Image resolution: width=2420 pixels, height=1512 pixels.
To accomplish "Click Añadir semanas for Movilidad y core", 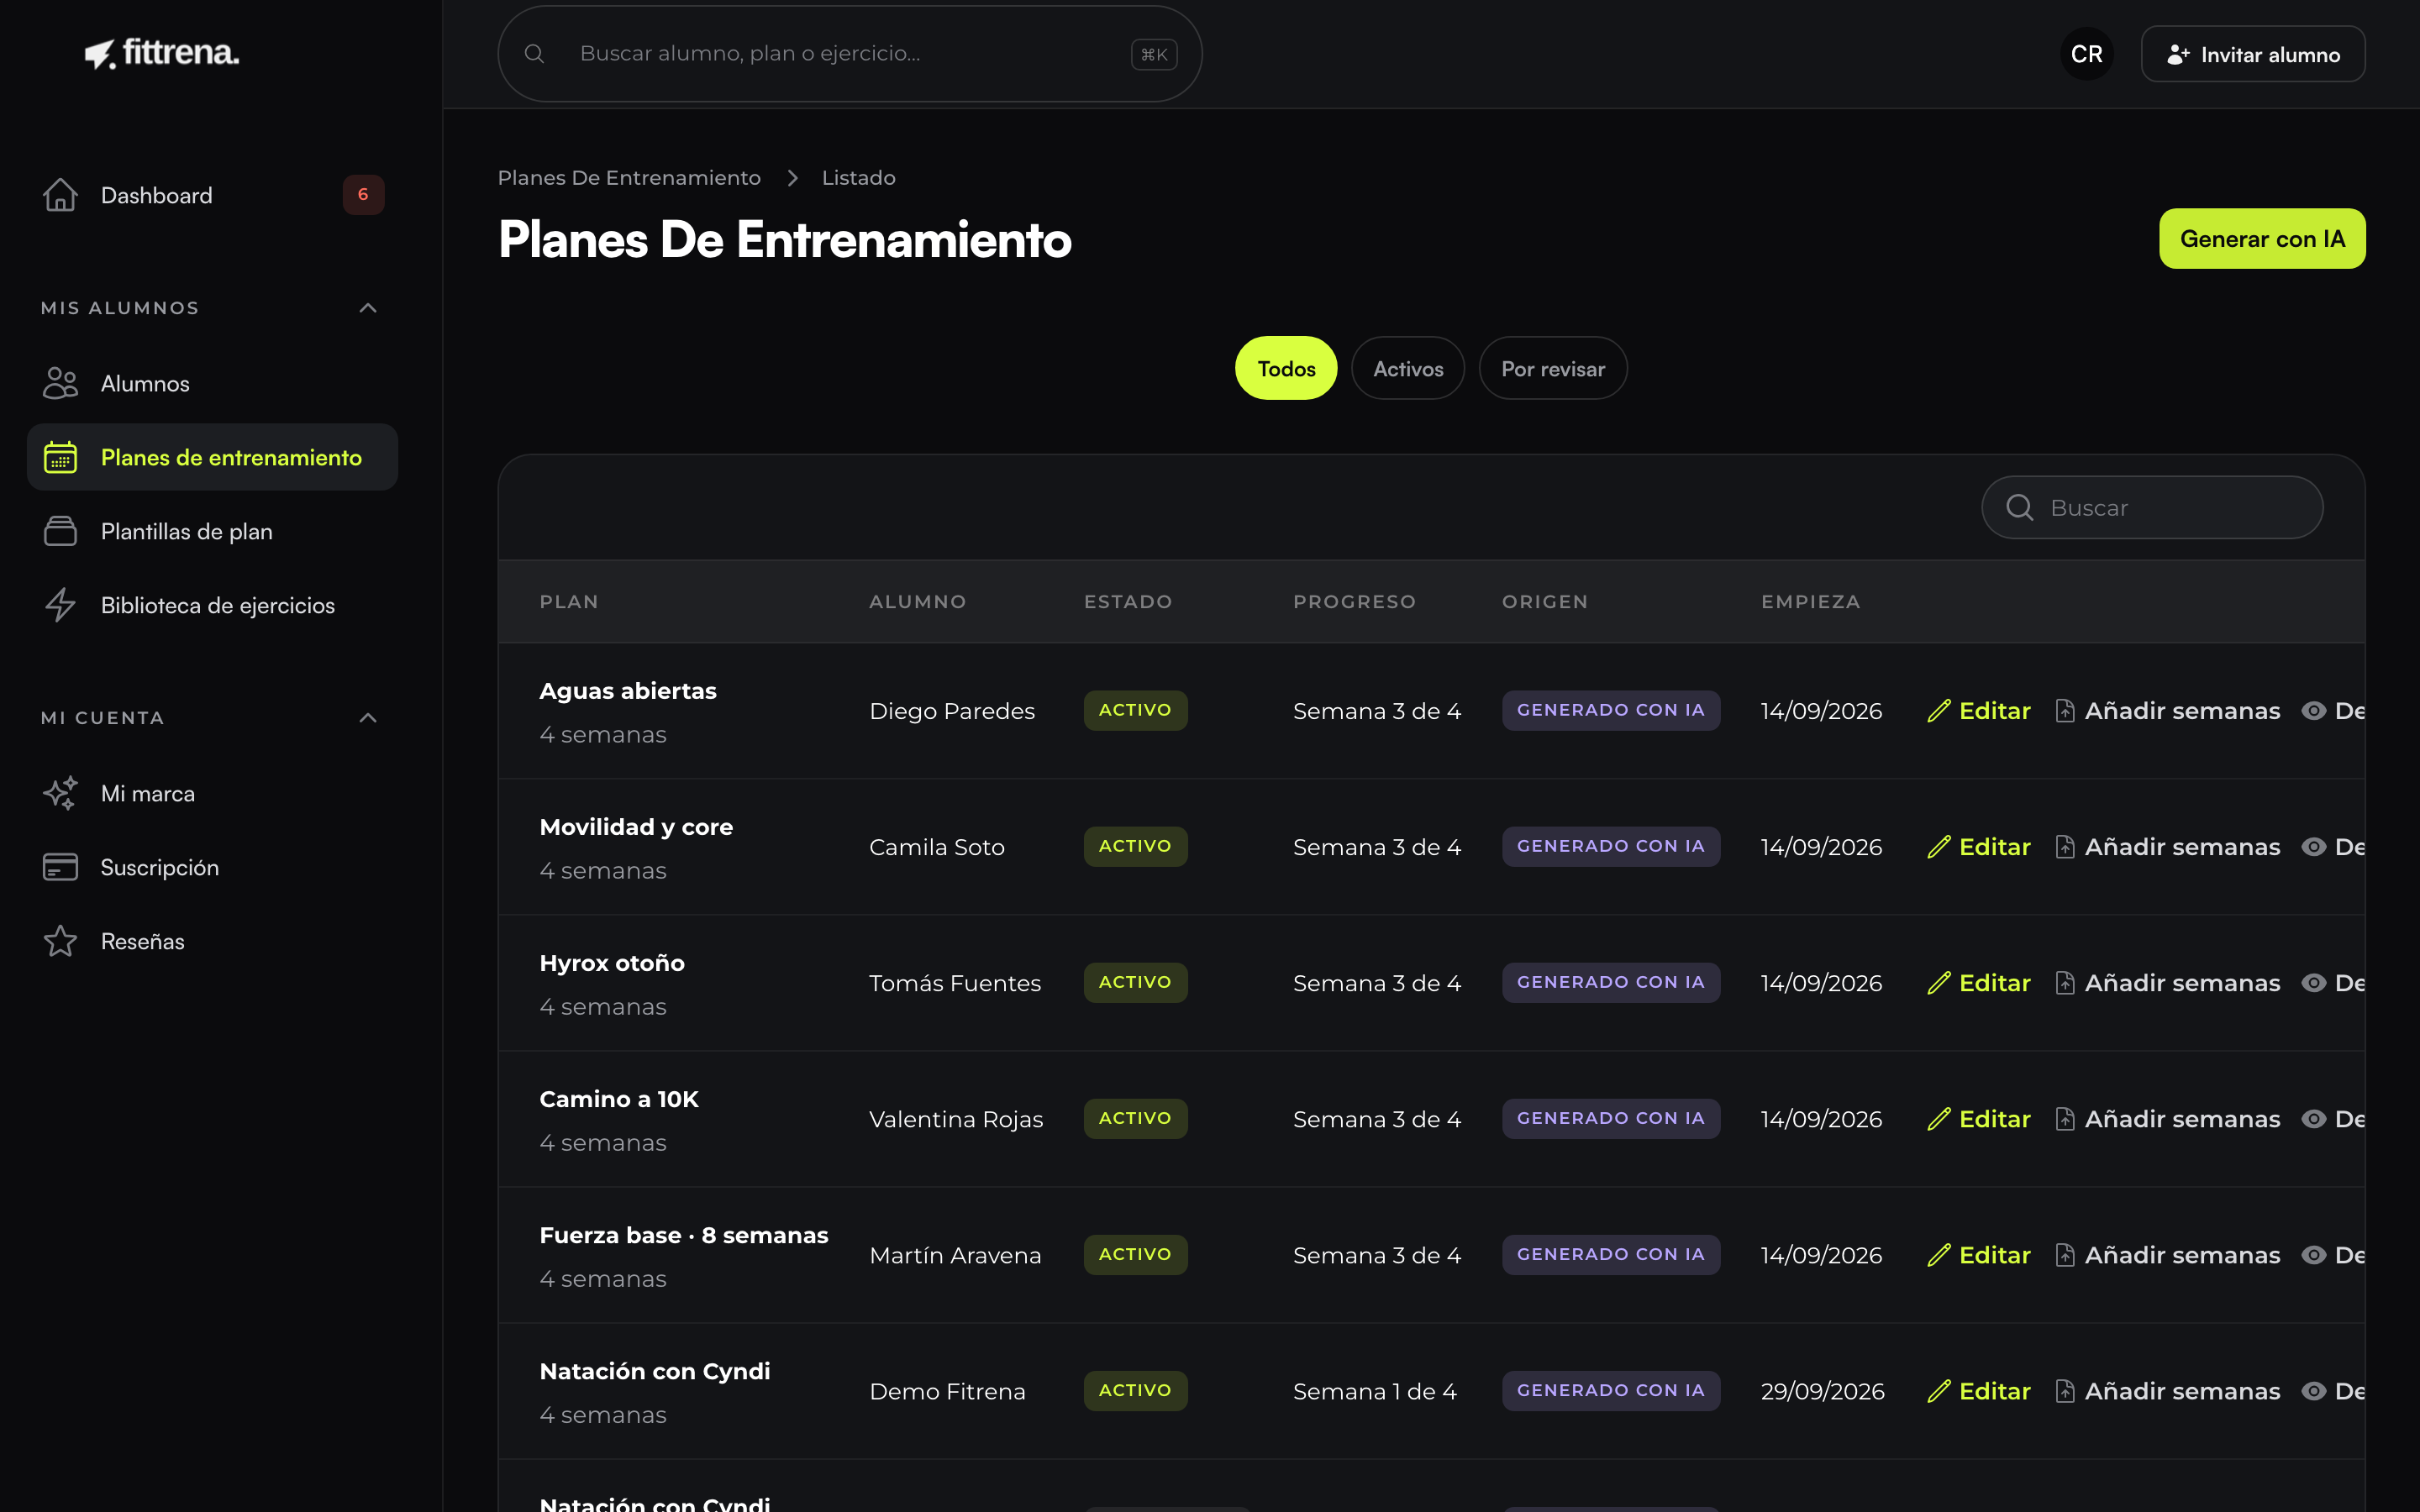I will click(2168, 847).
